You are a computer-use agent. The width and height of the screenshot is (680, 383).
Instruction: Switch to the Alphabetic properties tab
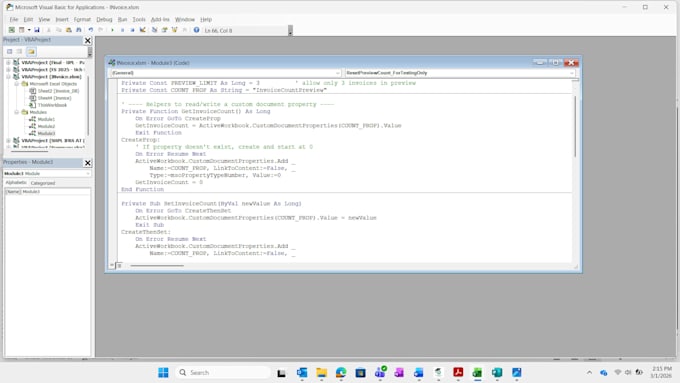click(x=16, y=183)
